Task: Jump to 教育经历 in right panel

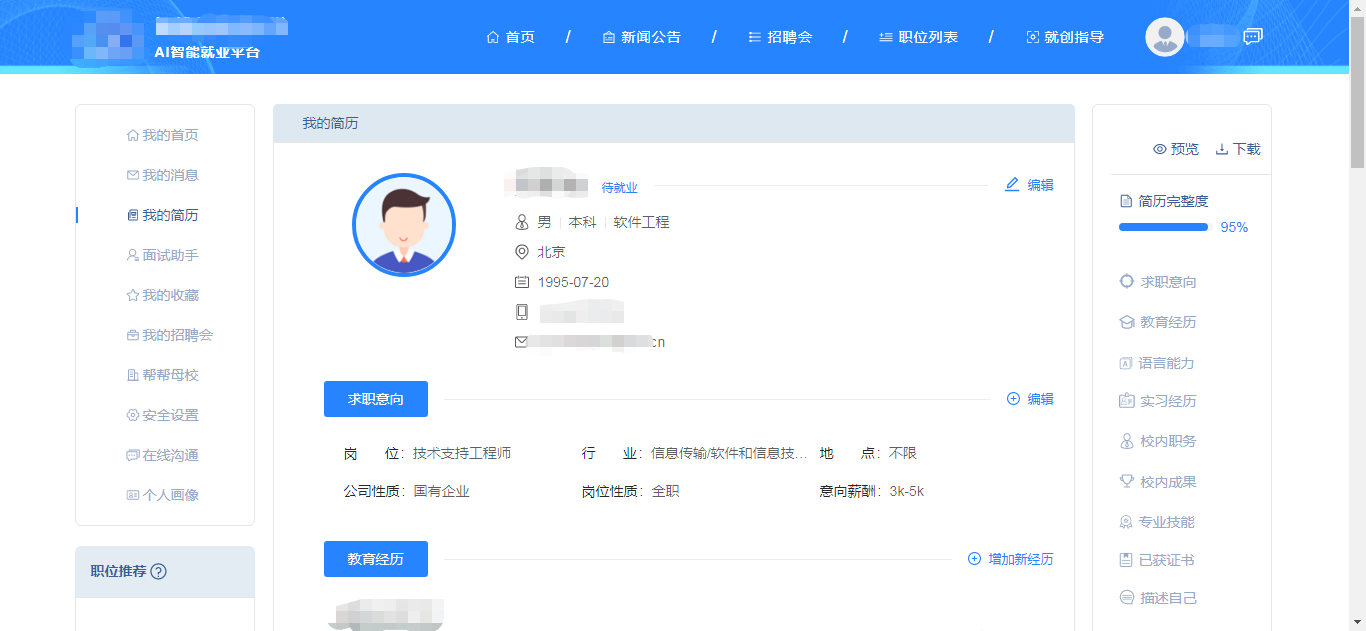Action: [x=1158, y=322]
